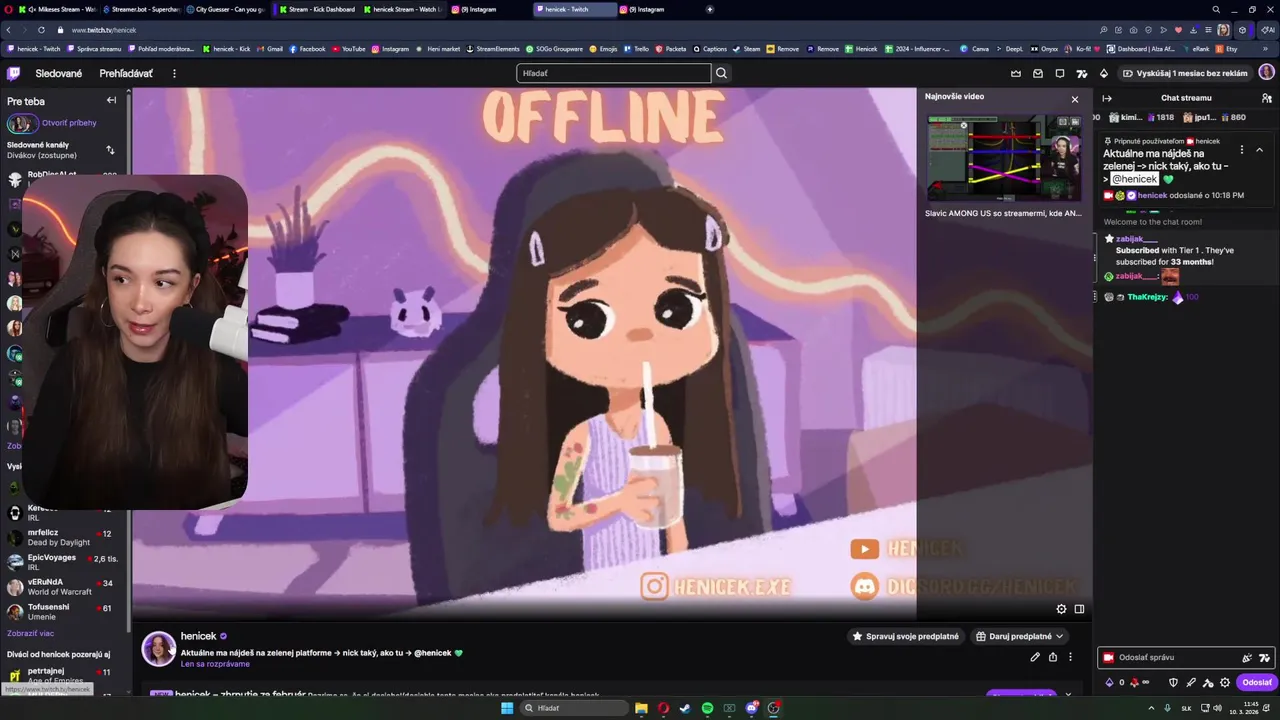This screenshot has width=1280, height=720.
Task: Click Otvoriť príbehy link
Action: click(x=69, y=123)
